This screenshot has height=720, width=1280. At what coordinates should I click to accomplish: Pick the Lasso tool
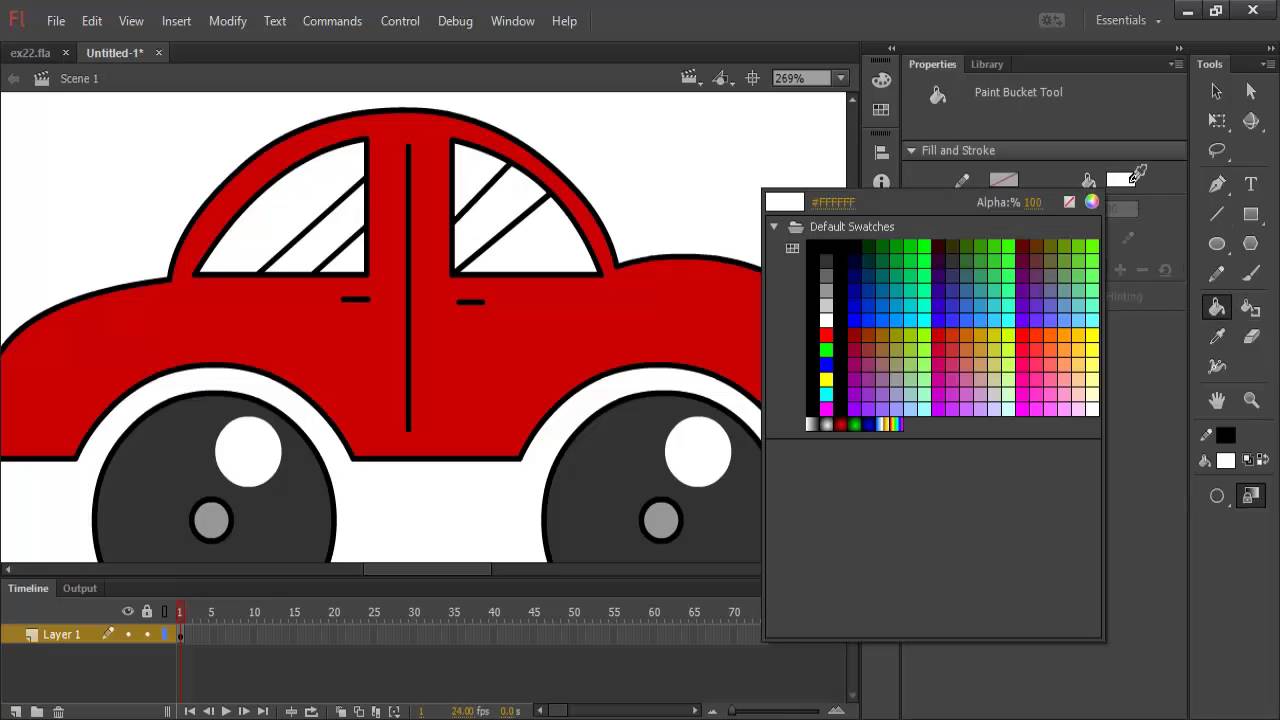(1217, 151)
